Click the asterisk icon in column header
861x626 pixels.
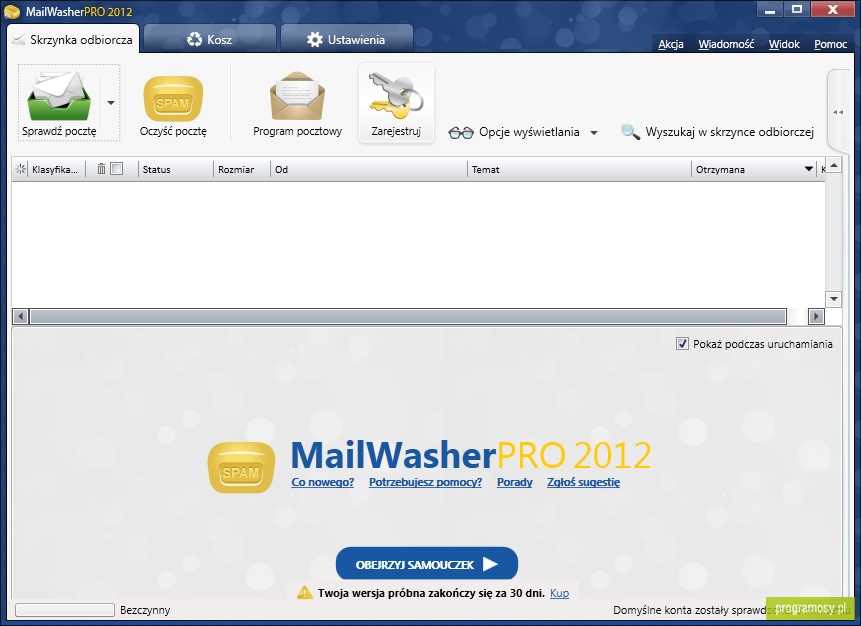[x=20, y=169]
